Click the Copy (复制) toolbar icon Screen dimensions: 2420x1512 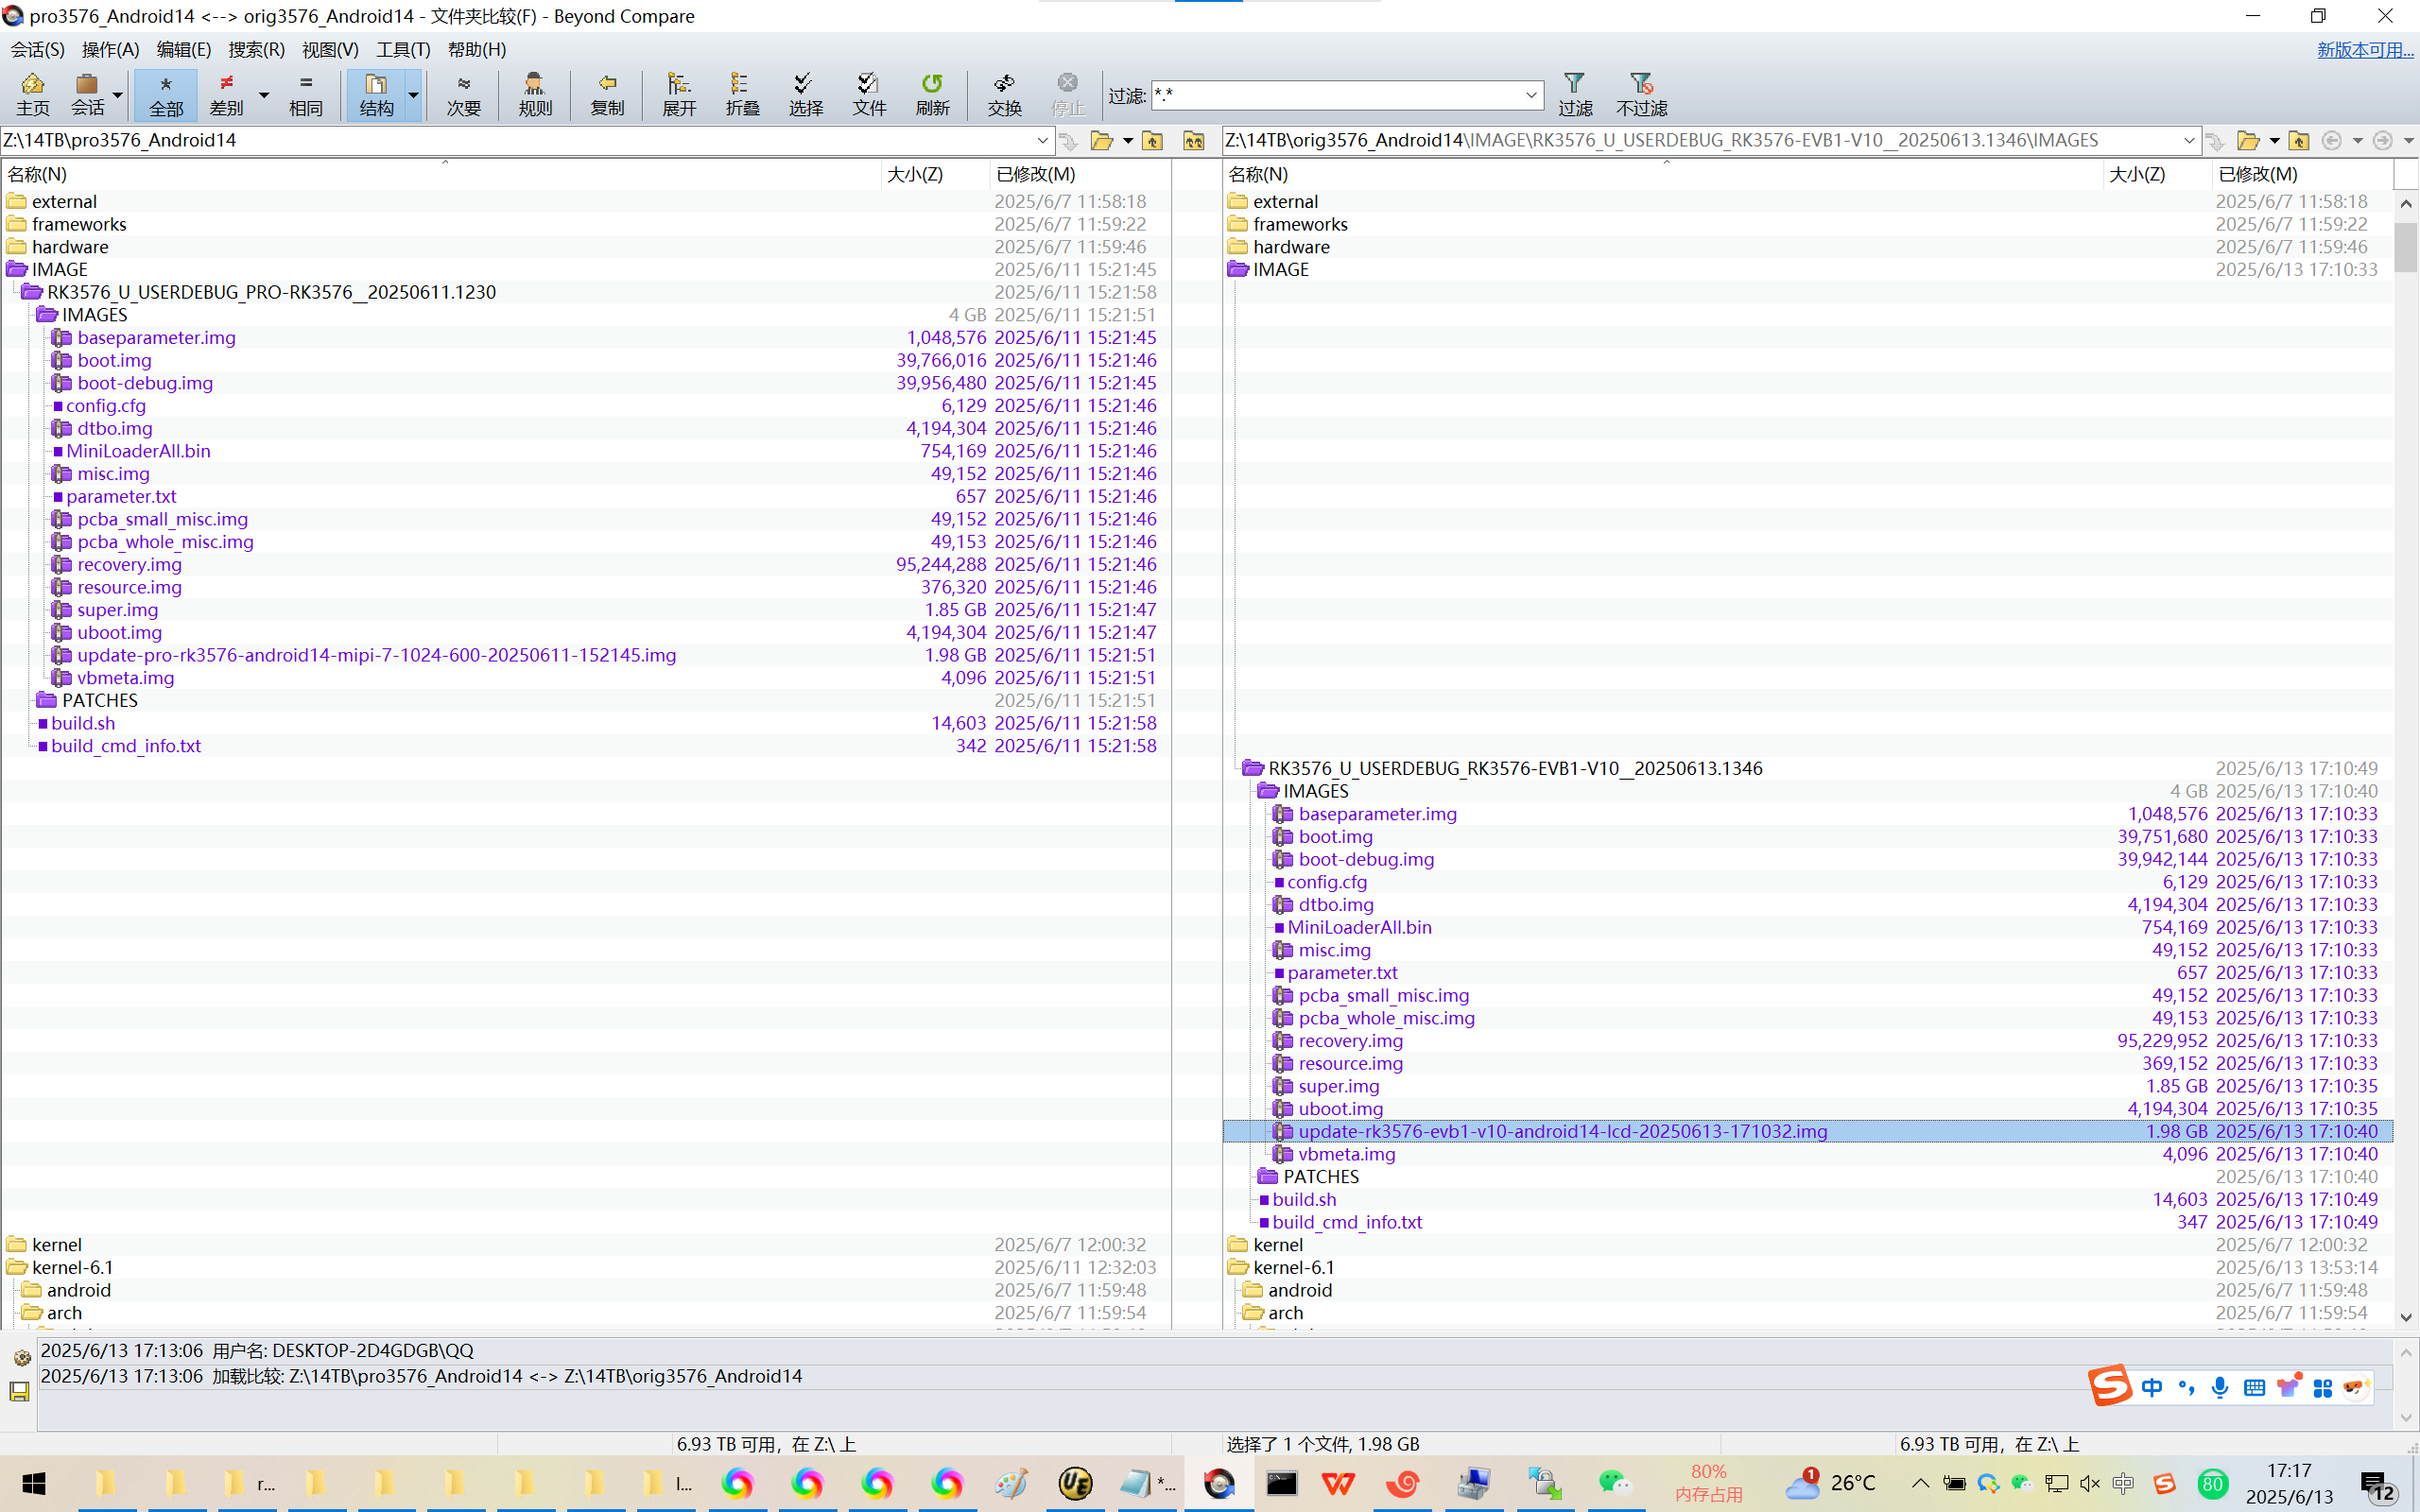tap(607, 94)
